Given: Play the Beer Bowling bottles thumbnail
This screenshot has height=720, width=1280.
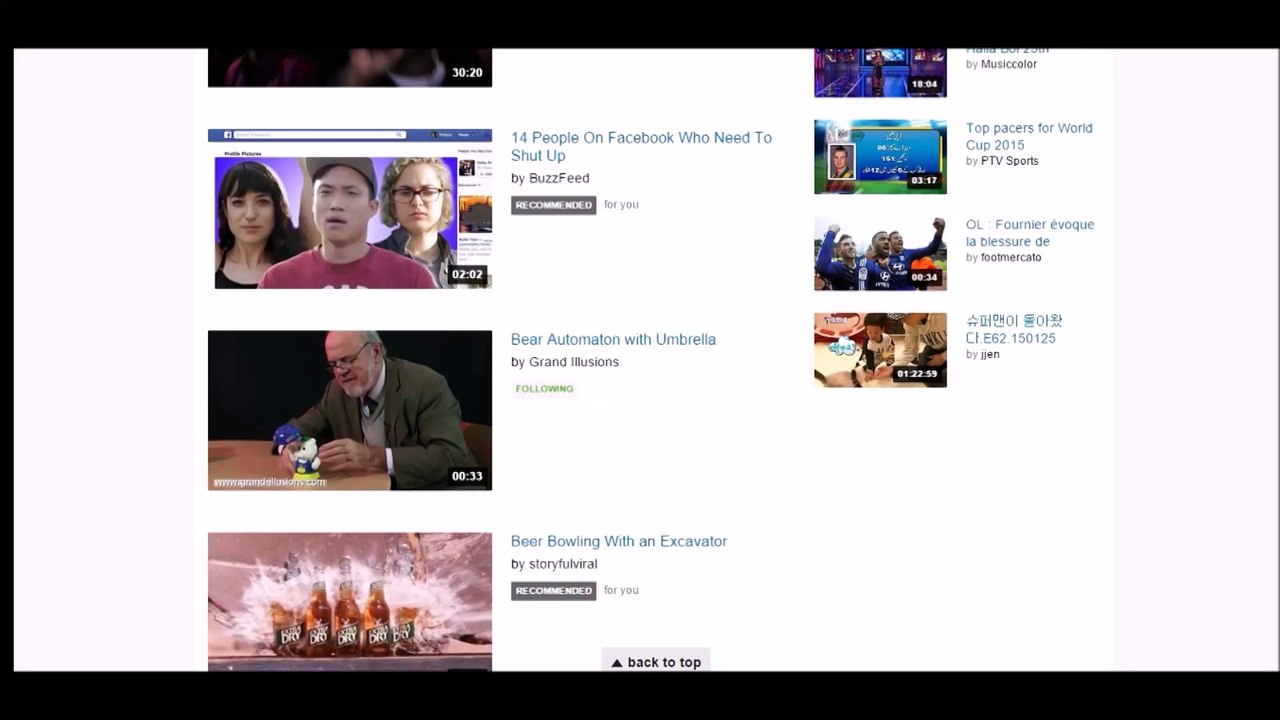Looking at the screenshot, I should [350, 601].
